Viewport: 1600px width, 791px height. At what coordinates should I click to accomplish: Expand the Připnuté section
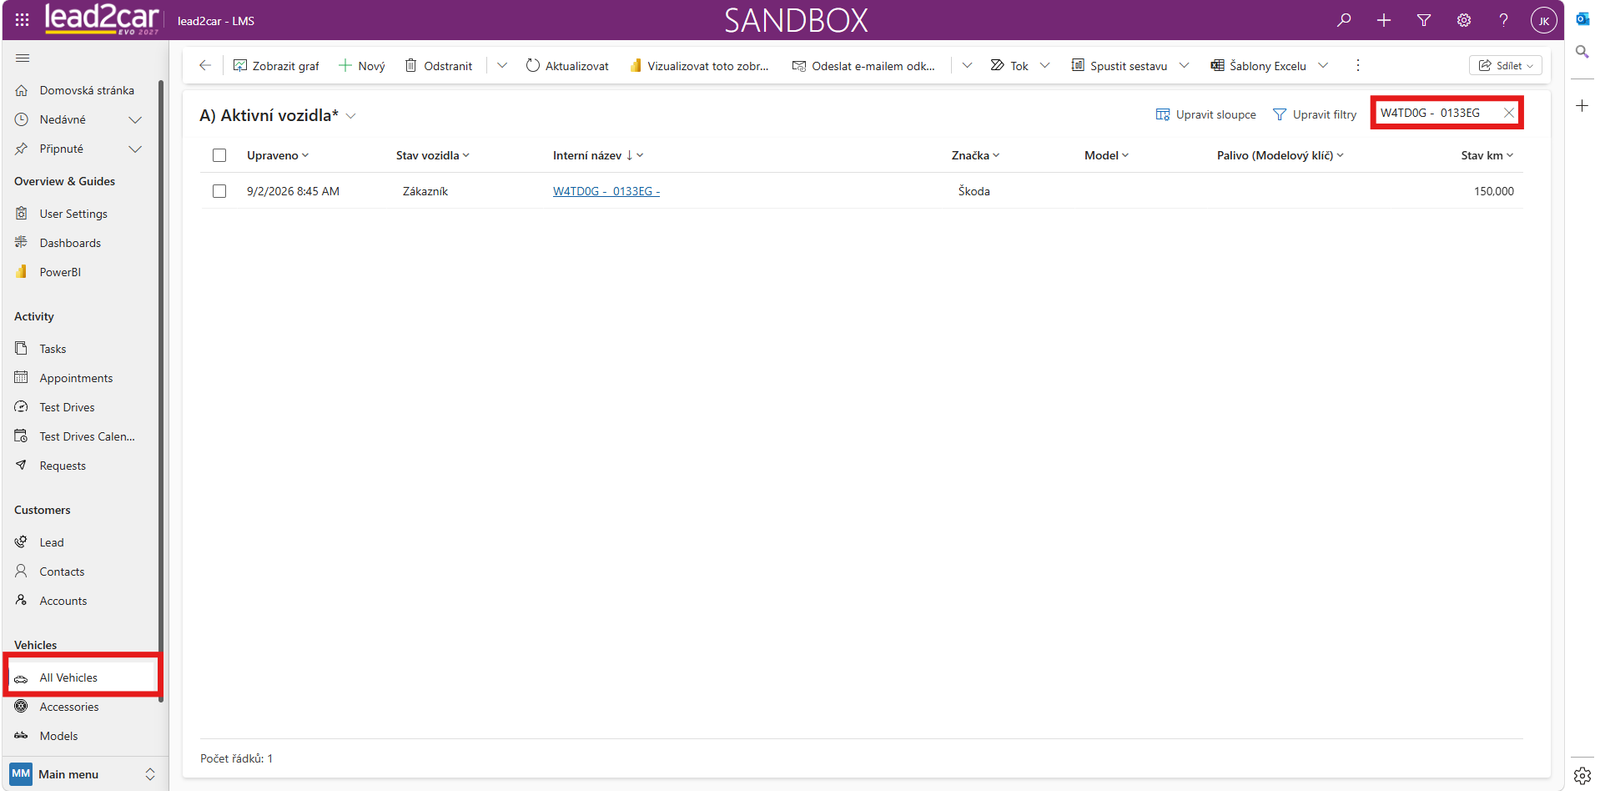(x=135, y=149)
